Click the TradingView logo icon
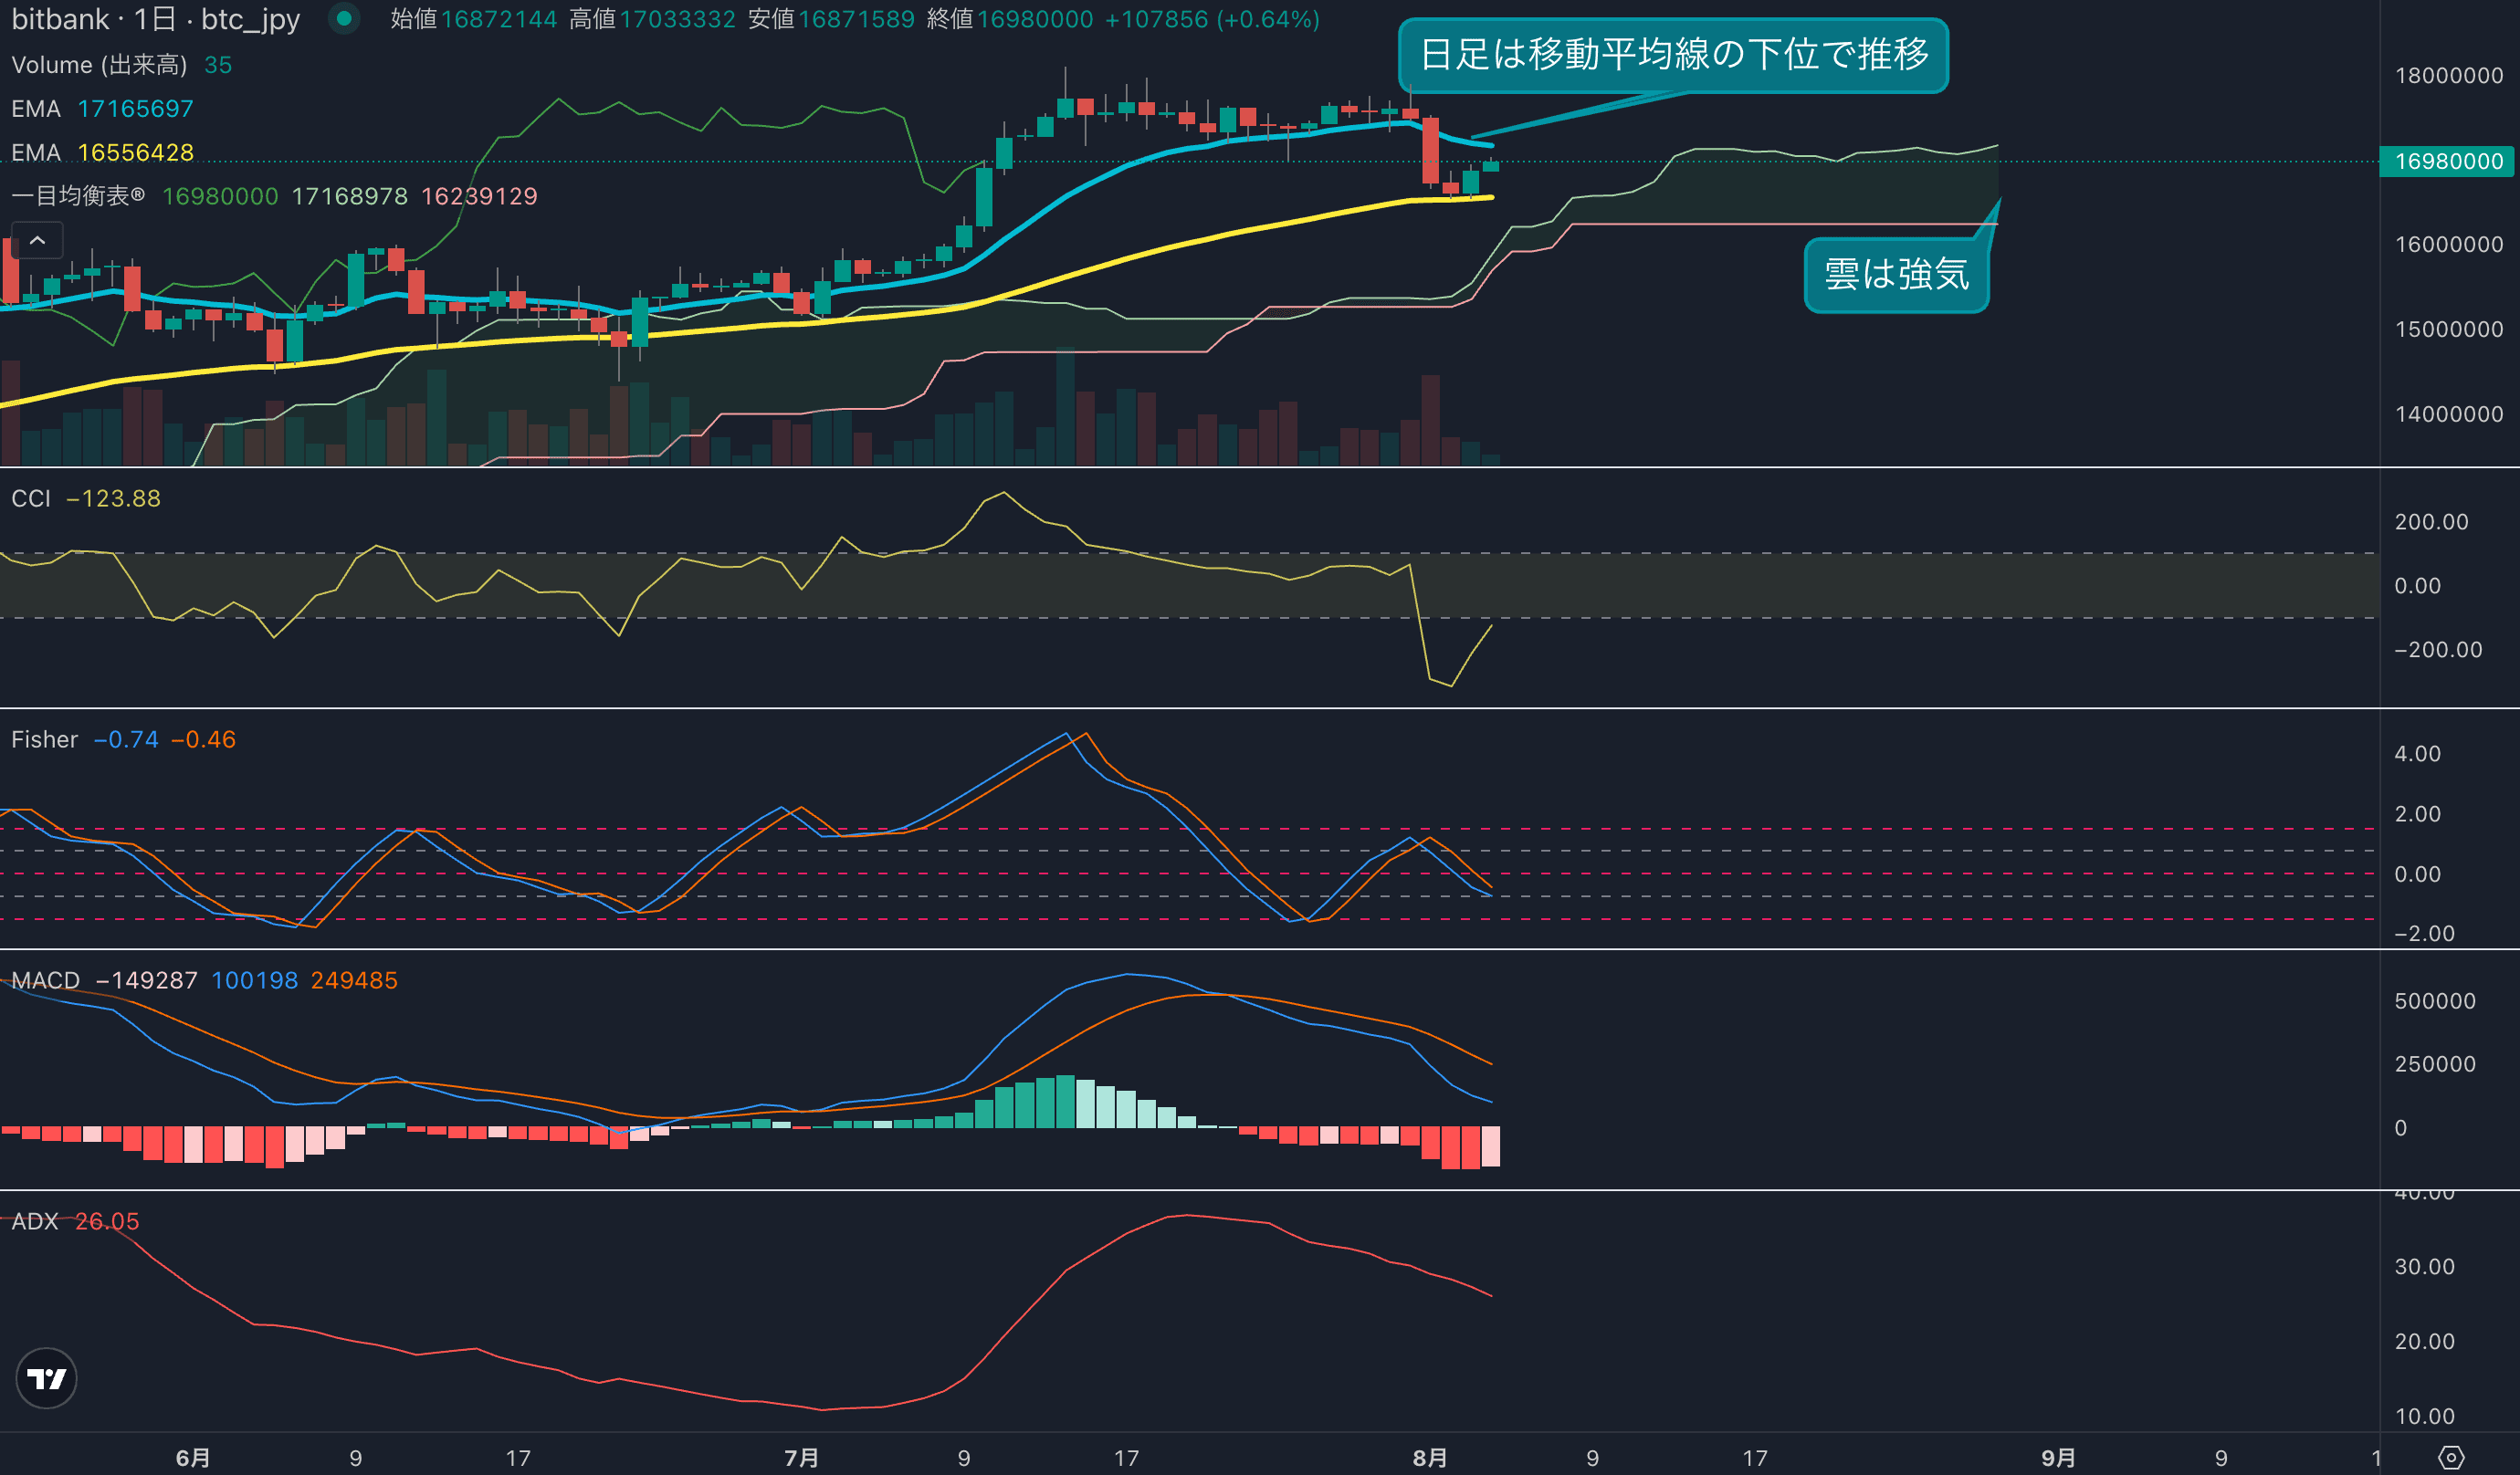Image resolution: width=2520 pixels, height=1475 pixels. click(46, 1379)
